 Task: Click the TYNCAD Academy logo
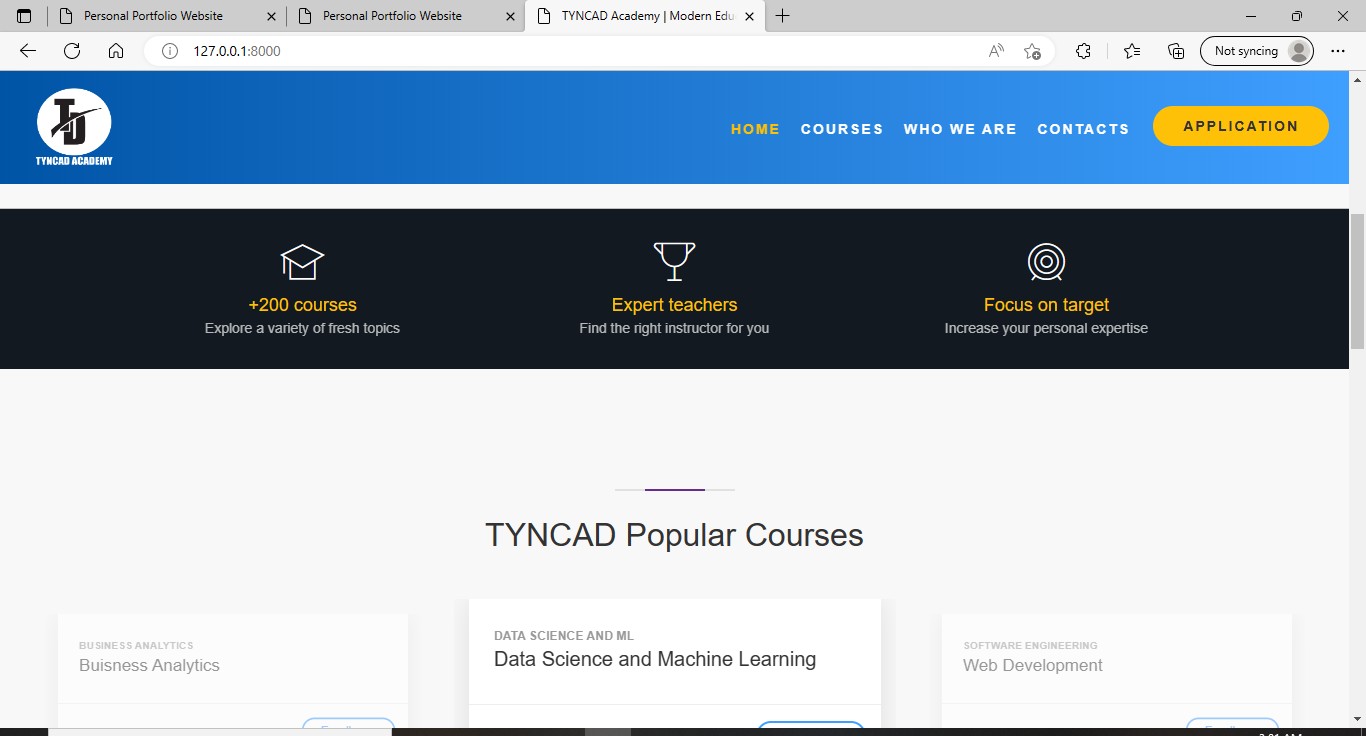pos(74,127)
